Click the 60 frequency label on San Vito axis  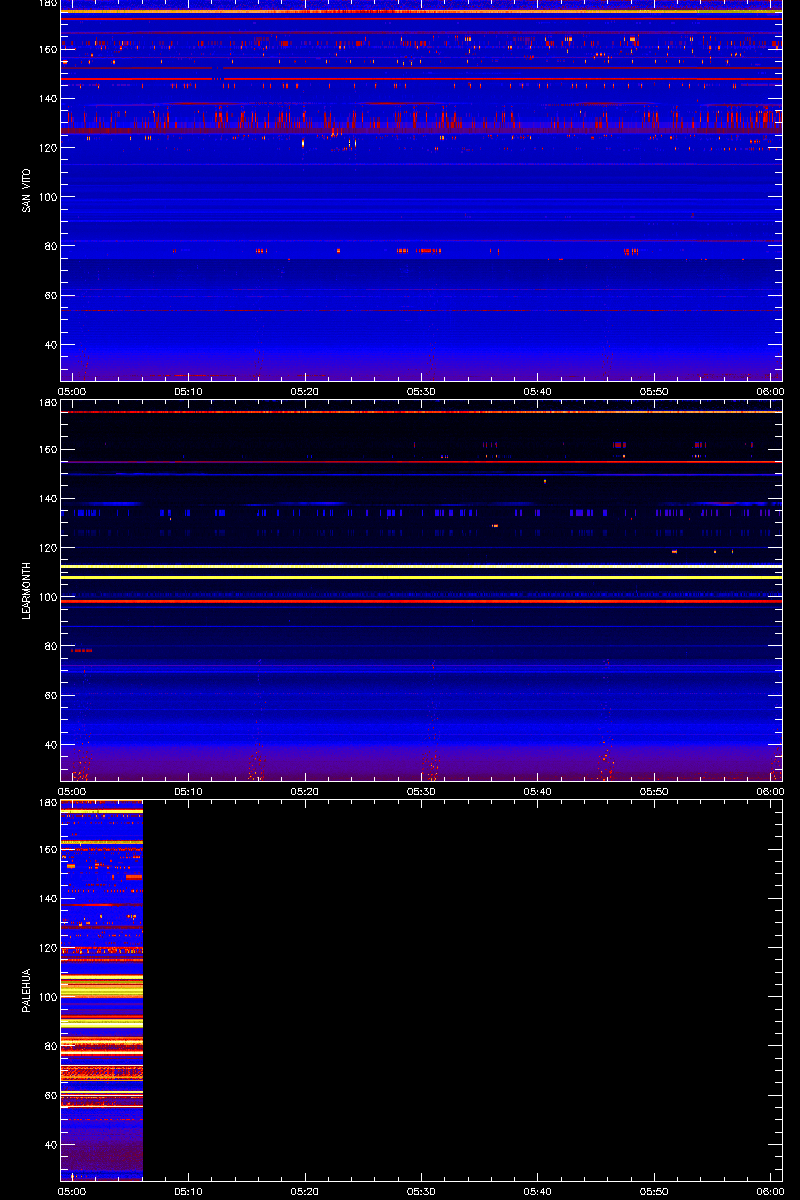[x=51, y=296]
